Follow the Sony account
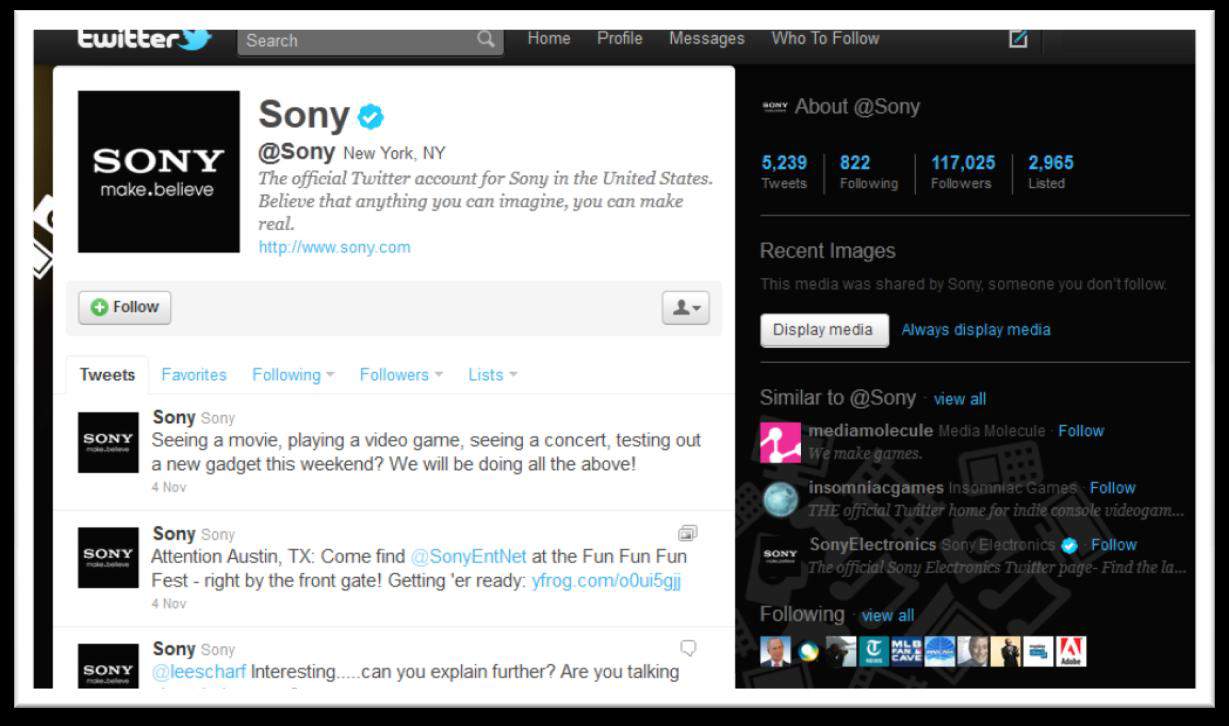The height and width of the screenshot is (726, 1229). 125,308
